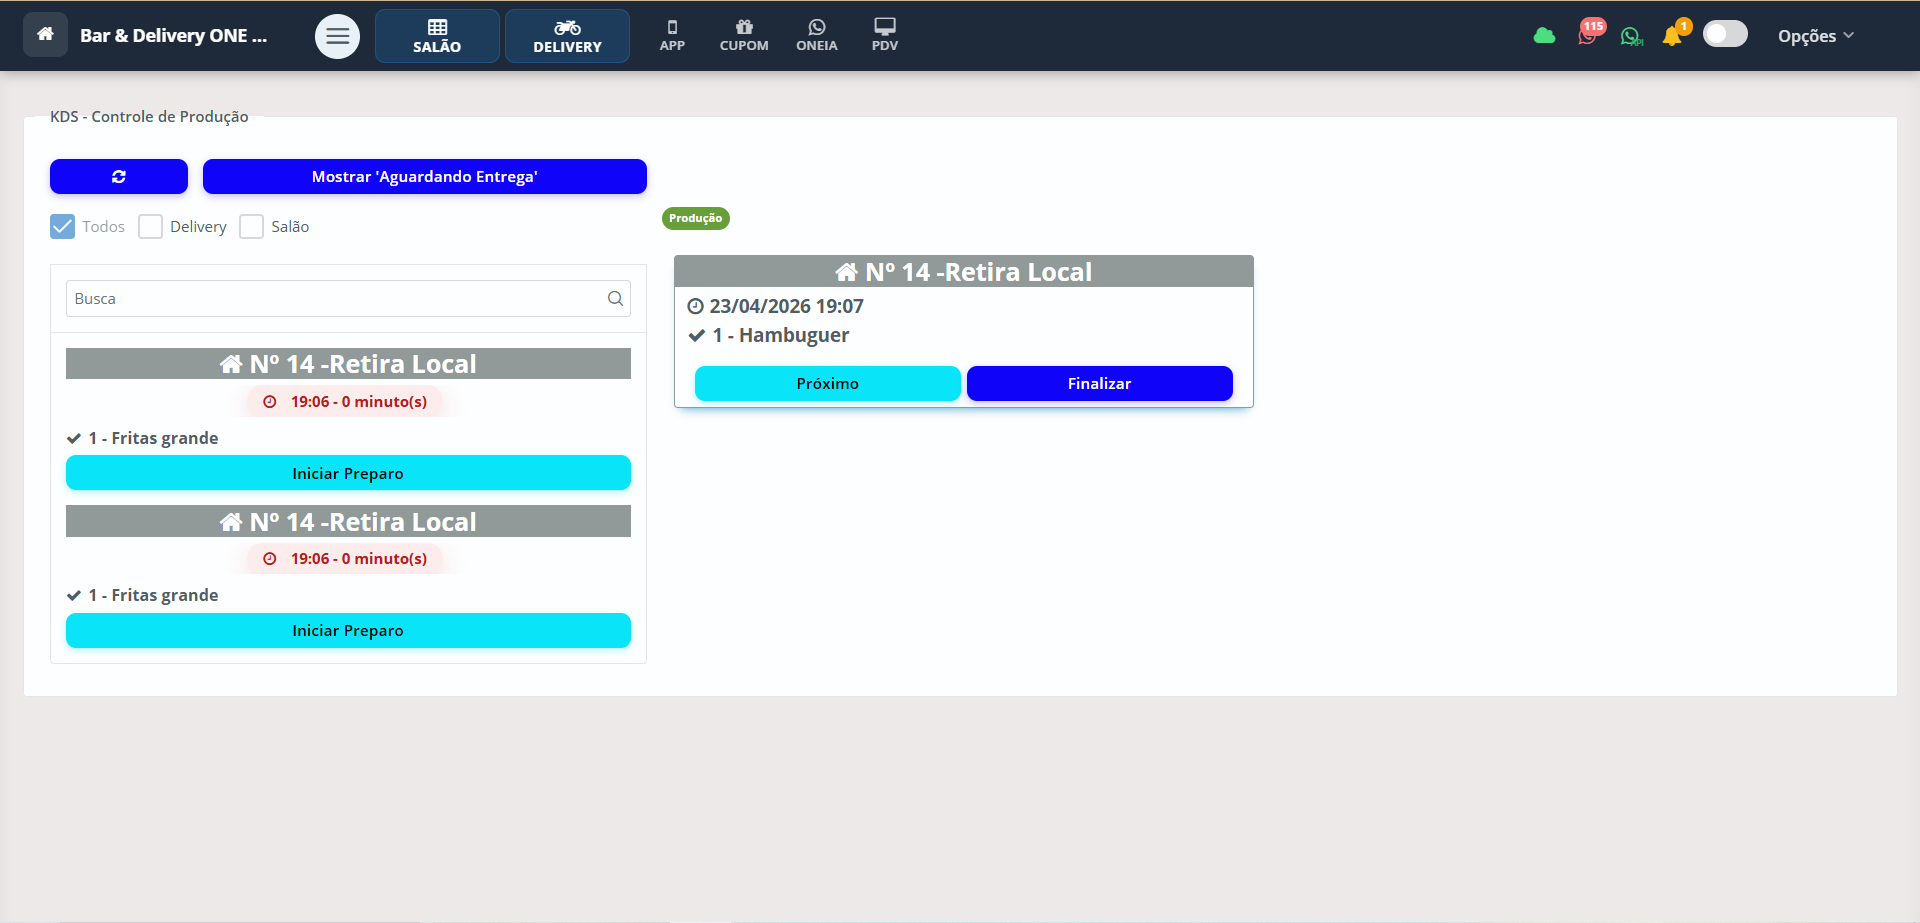Image resolution: width=1920 pixels, height=923 pixels.
Task: Open the hamburger menu button
Action: [337, 37]
